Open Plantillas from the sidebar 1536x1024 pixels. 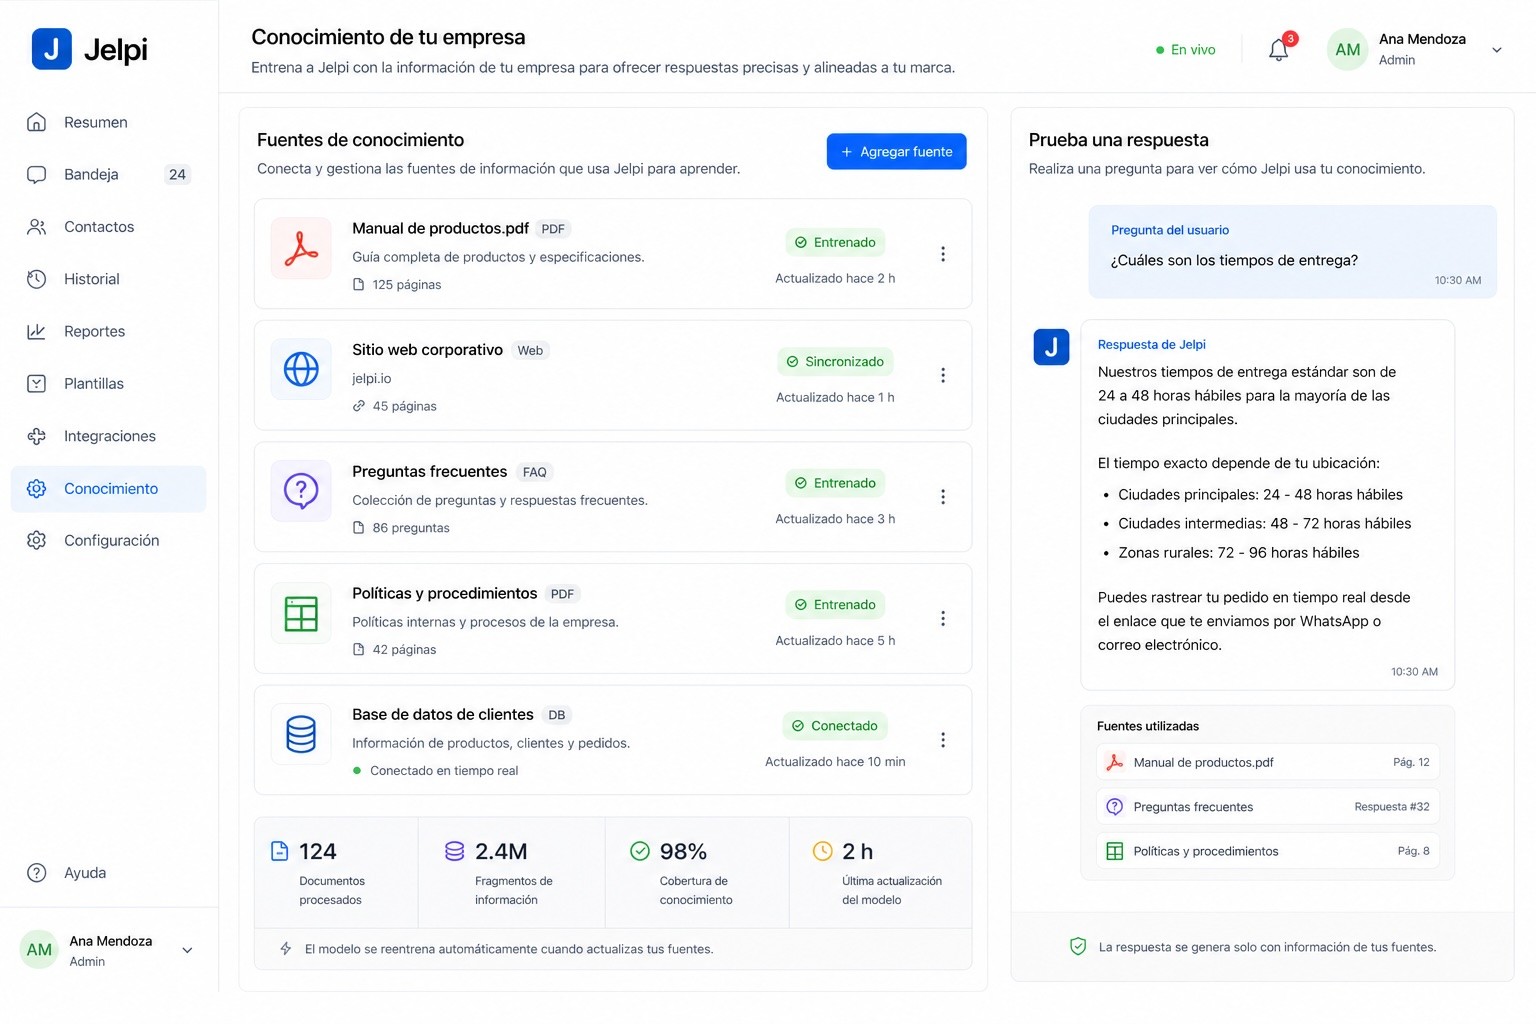pos(108,384)
